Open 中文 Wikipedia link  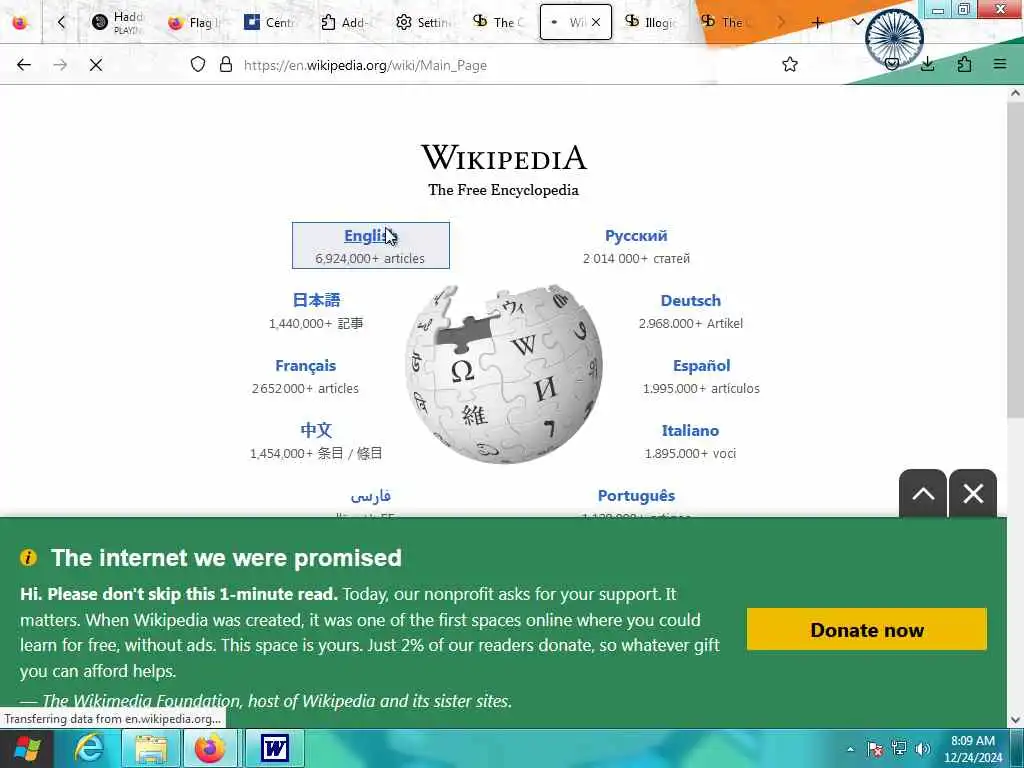[316, 430]
